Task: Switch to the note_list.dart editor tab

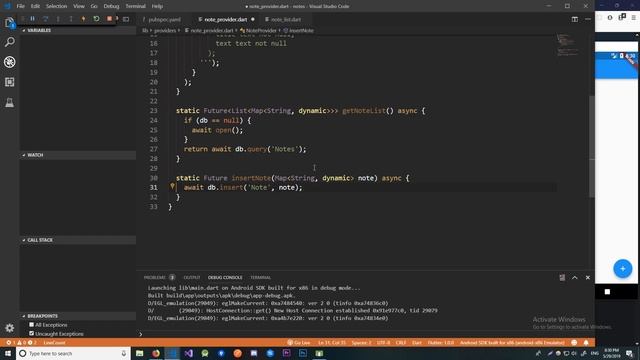Action: point(285,19)
